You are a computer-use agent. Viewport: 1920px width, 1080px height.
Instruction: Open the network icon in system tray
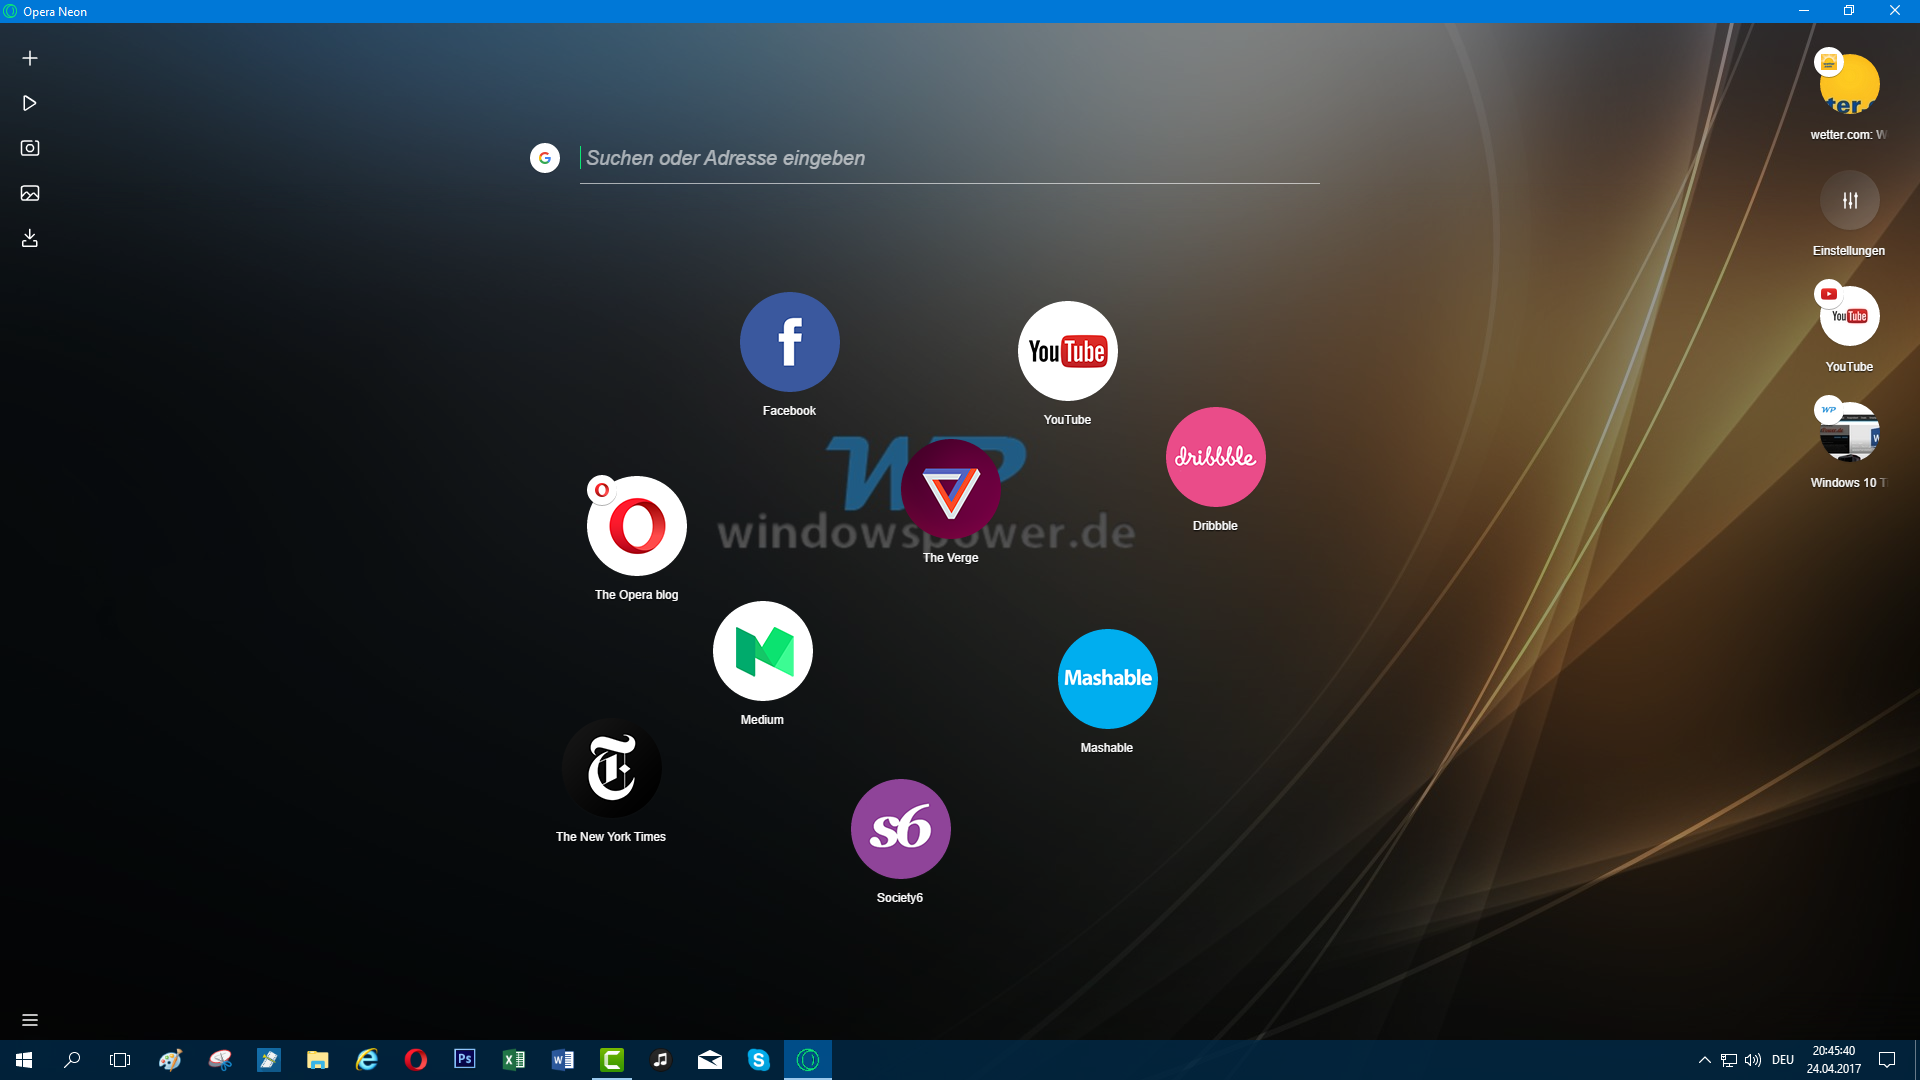tap(1729, 1060)
